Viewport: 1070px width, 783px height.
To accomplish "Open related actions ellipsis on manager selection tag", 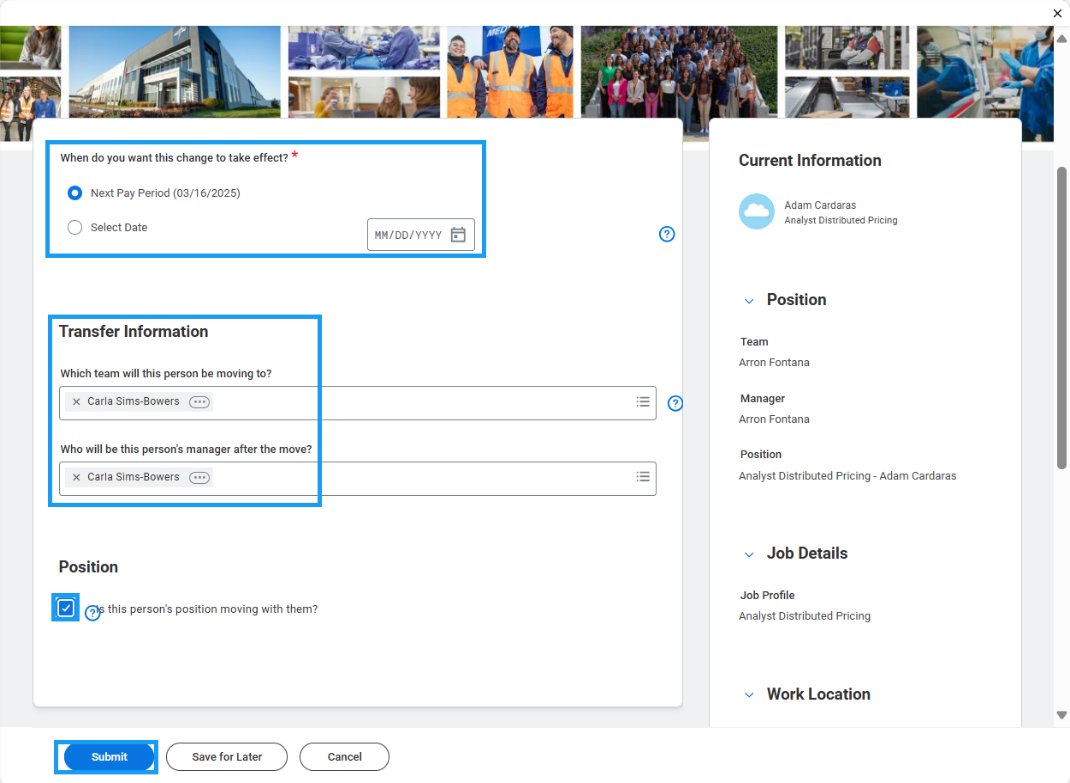I will point(198,477).
